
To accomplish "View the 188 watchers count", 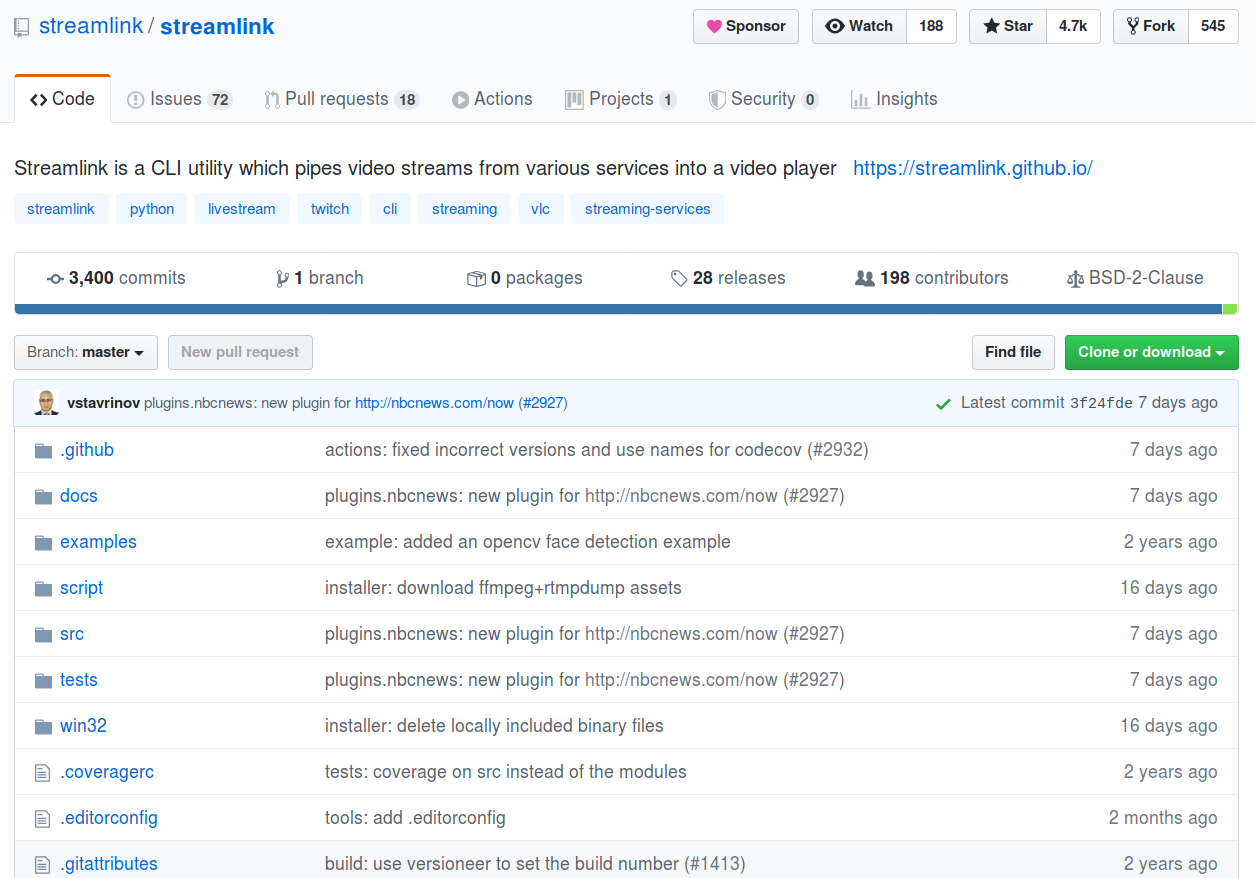I will tap(931, 27).
